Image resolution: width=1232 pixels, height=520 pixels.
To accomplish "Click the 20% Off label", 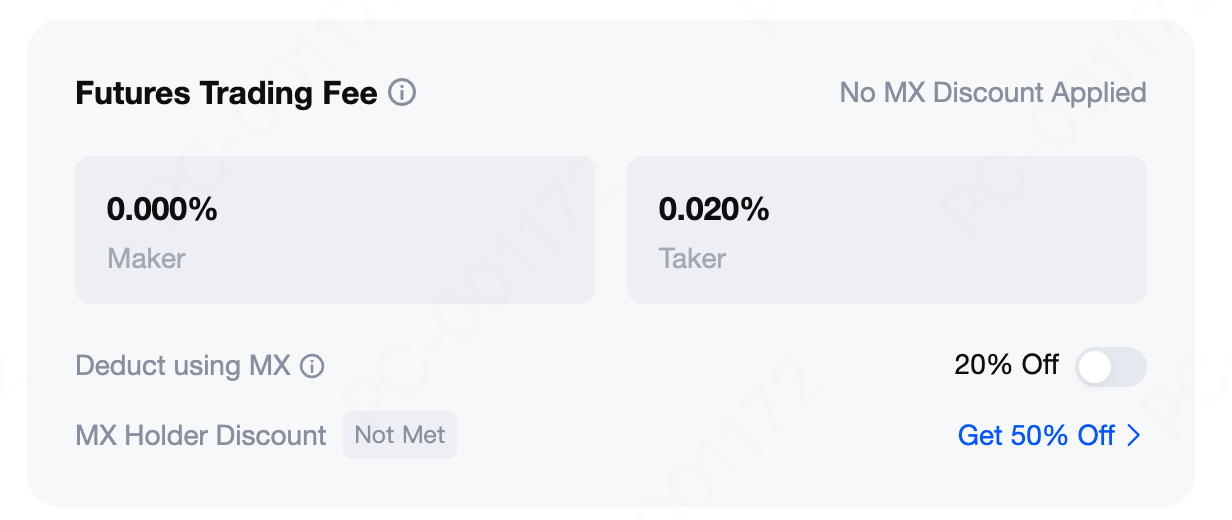I will pos(1006,365).
